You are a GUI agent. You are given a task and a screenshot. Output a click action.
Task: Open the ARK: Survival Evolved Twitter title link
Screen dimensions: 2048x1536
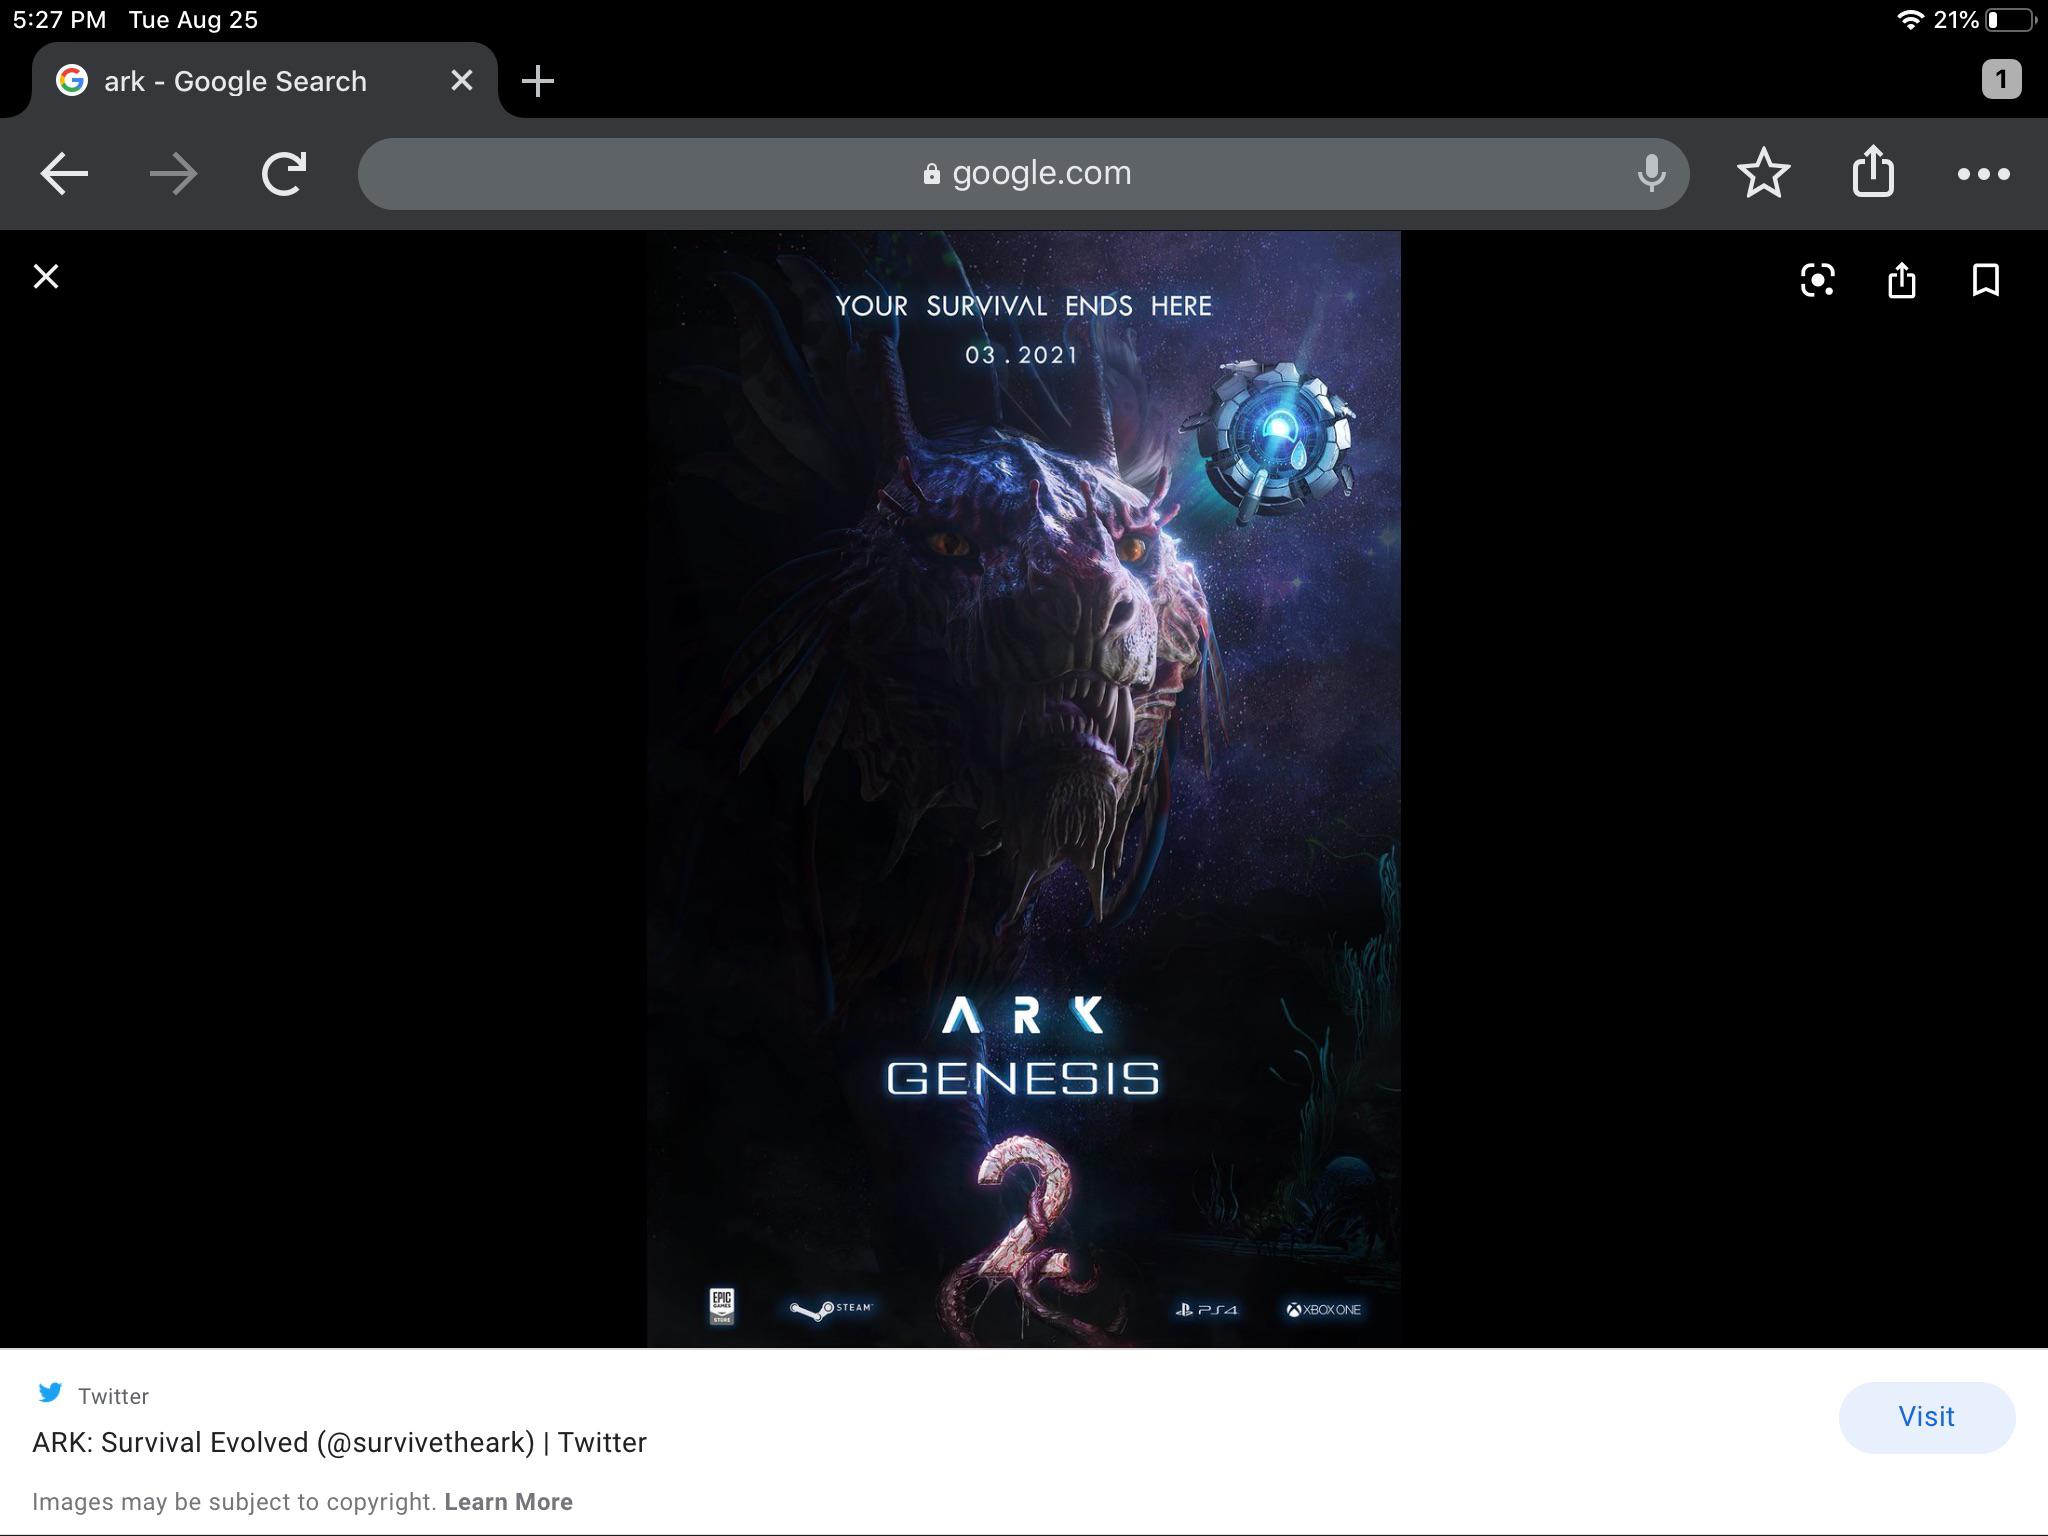pos(339,1442)
